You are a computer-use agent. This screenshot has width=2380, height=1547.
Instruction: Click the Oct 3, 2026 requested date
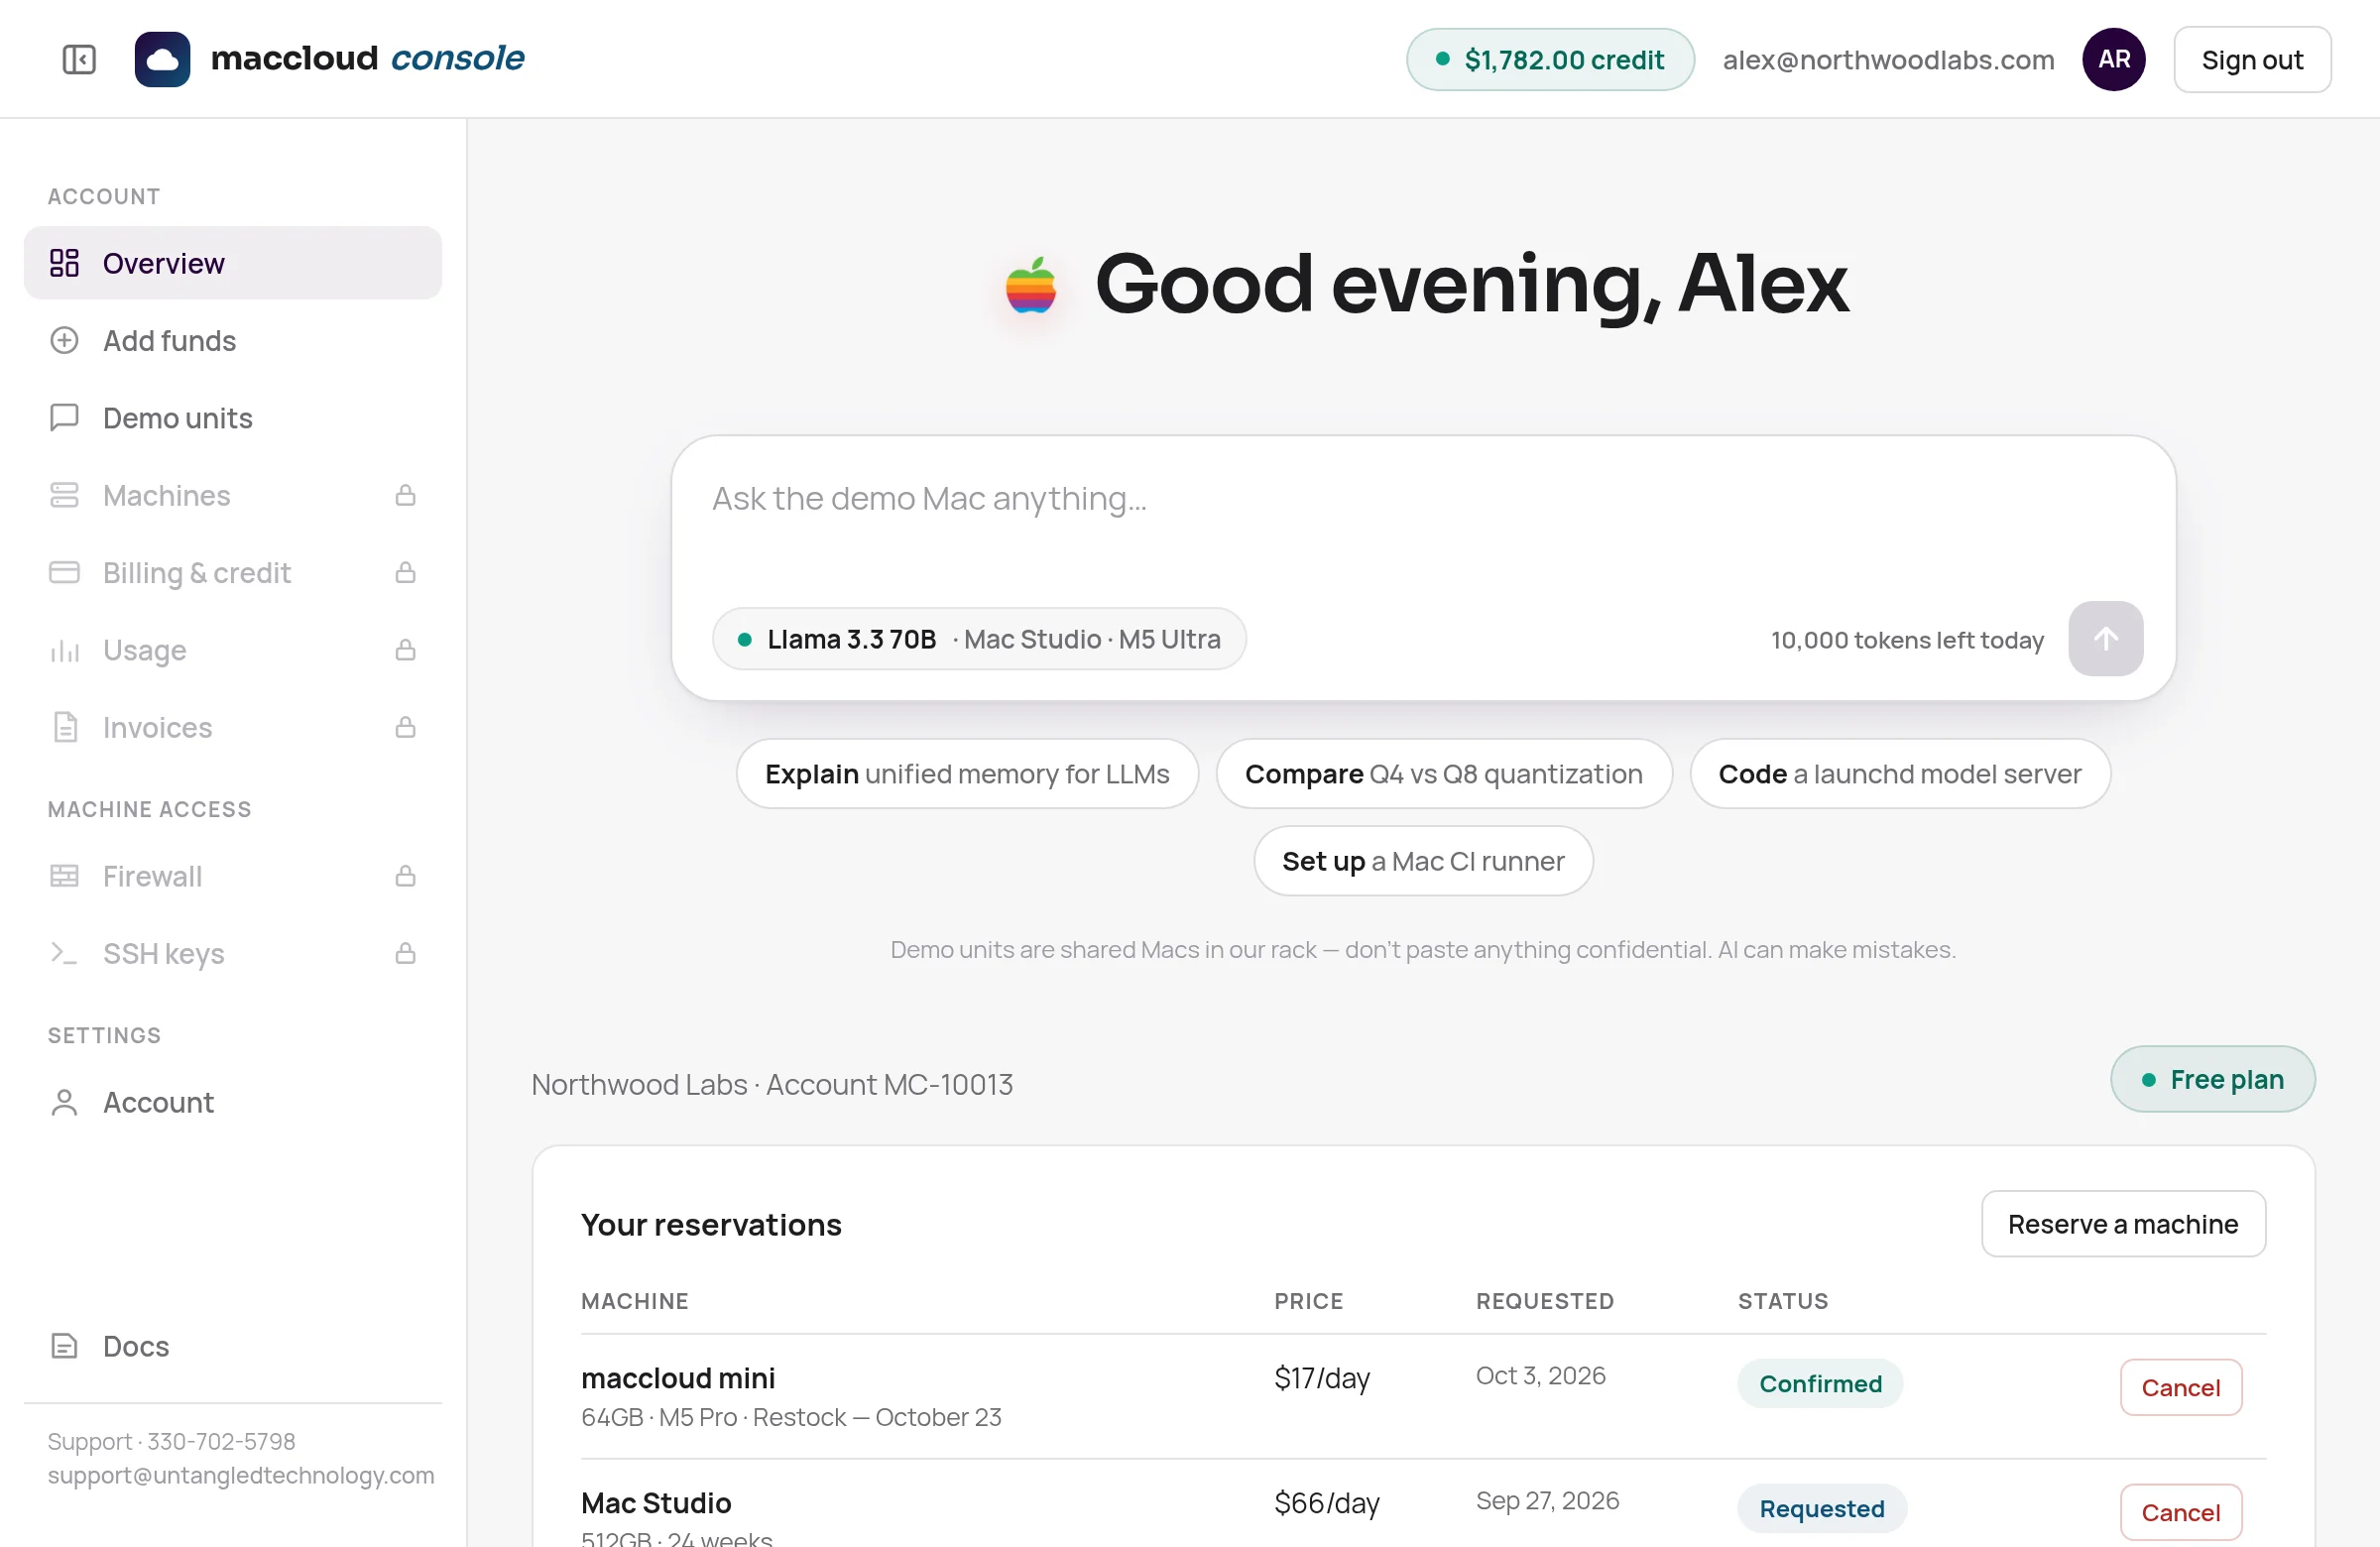[1541, 1376]
